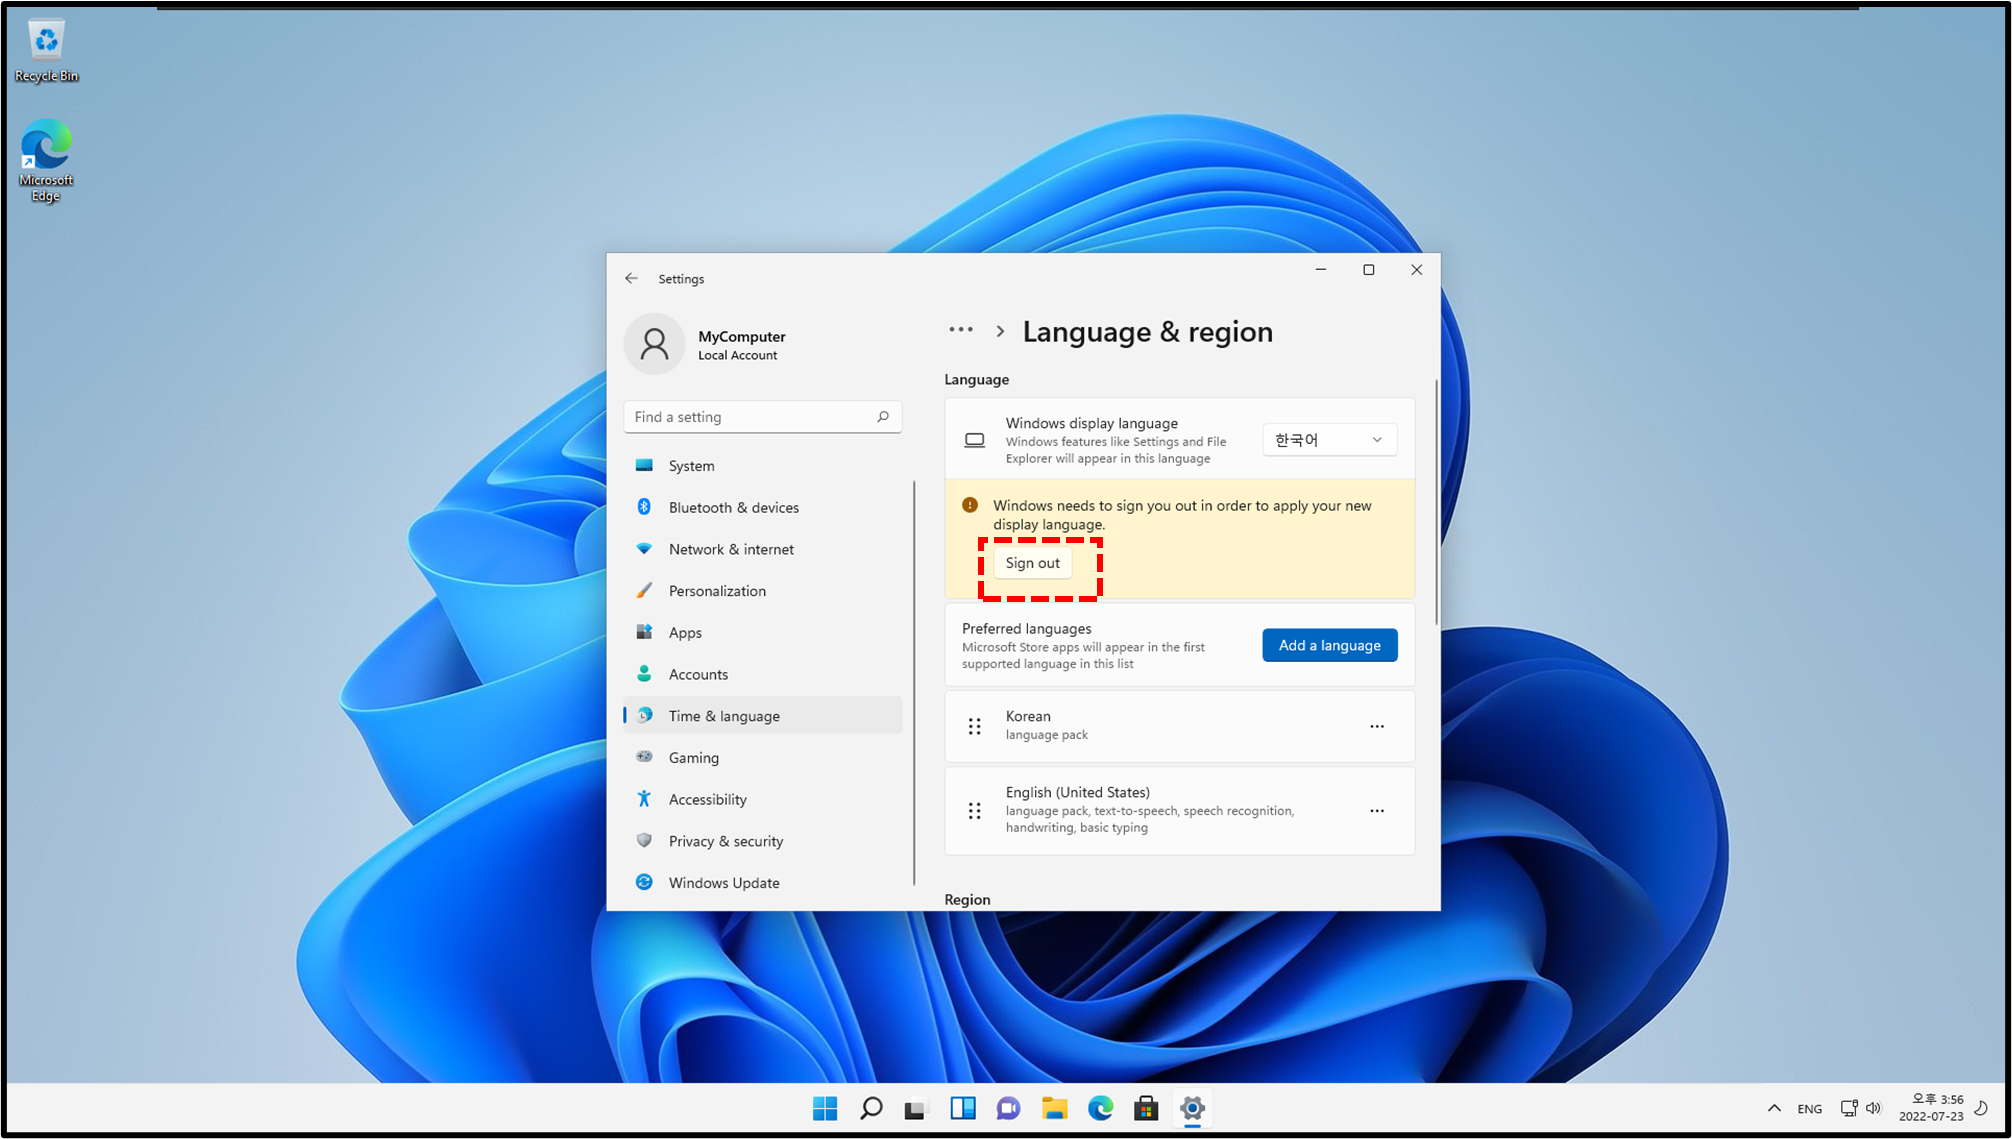2012x1139 pixels.
Task: Maximize the Settings window
Action: click(x=1369, y=270)
